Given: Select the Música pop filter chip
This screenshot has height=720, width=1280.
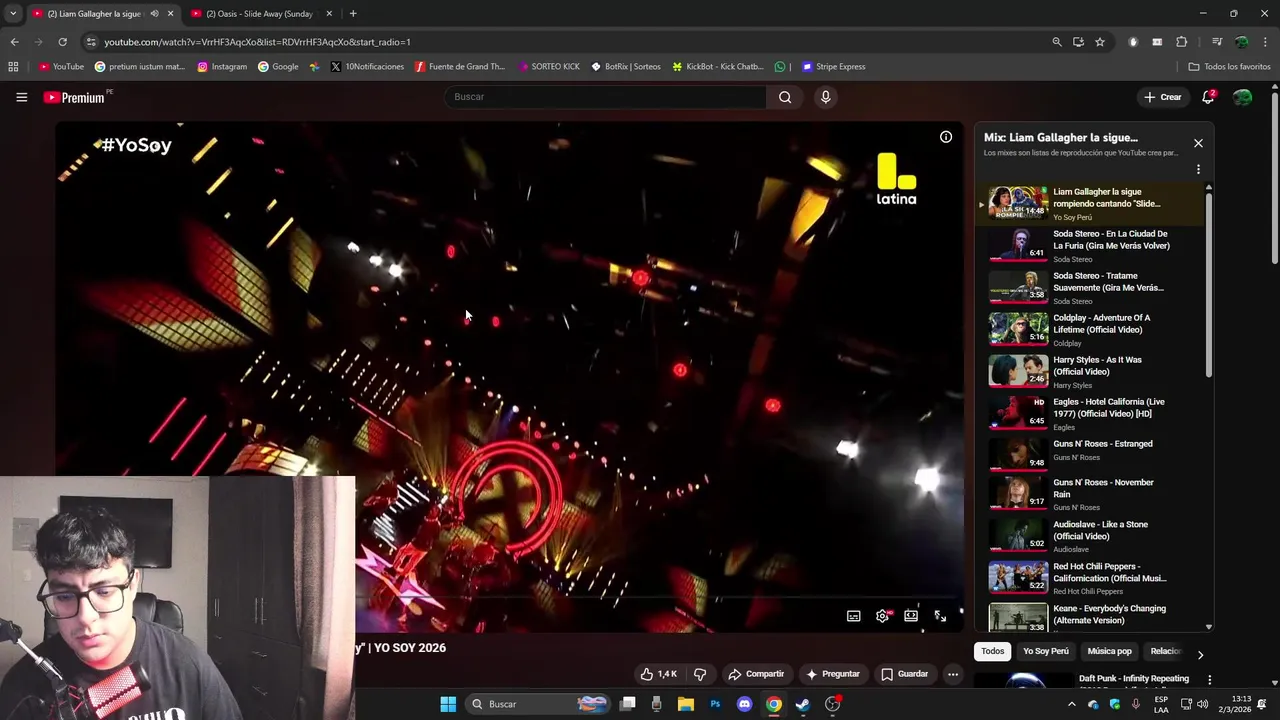Looking at the screenshot, I should (x=1109, y=651).
